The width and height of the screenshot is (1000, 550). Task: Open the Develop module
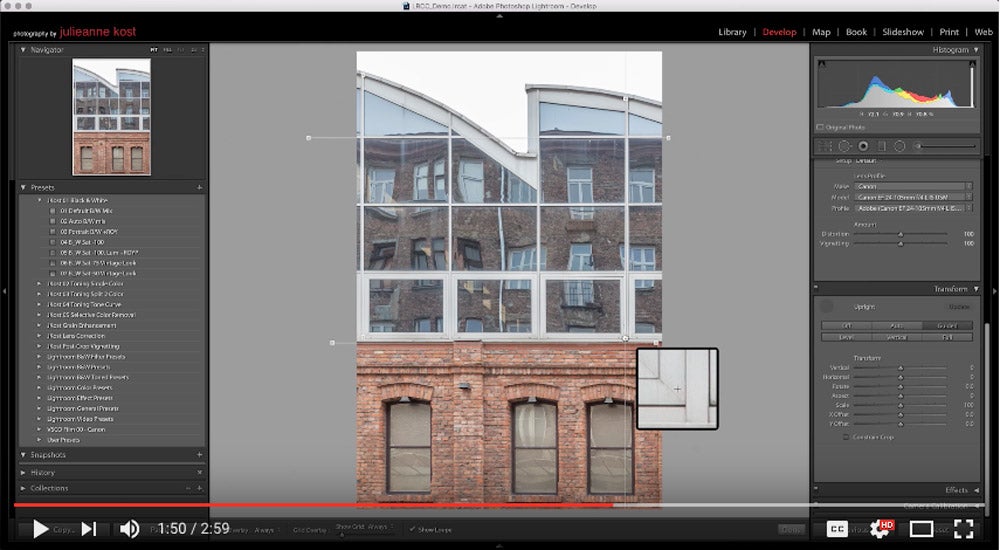[779, 32]
